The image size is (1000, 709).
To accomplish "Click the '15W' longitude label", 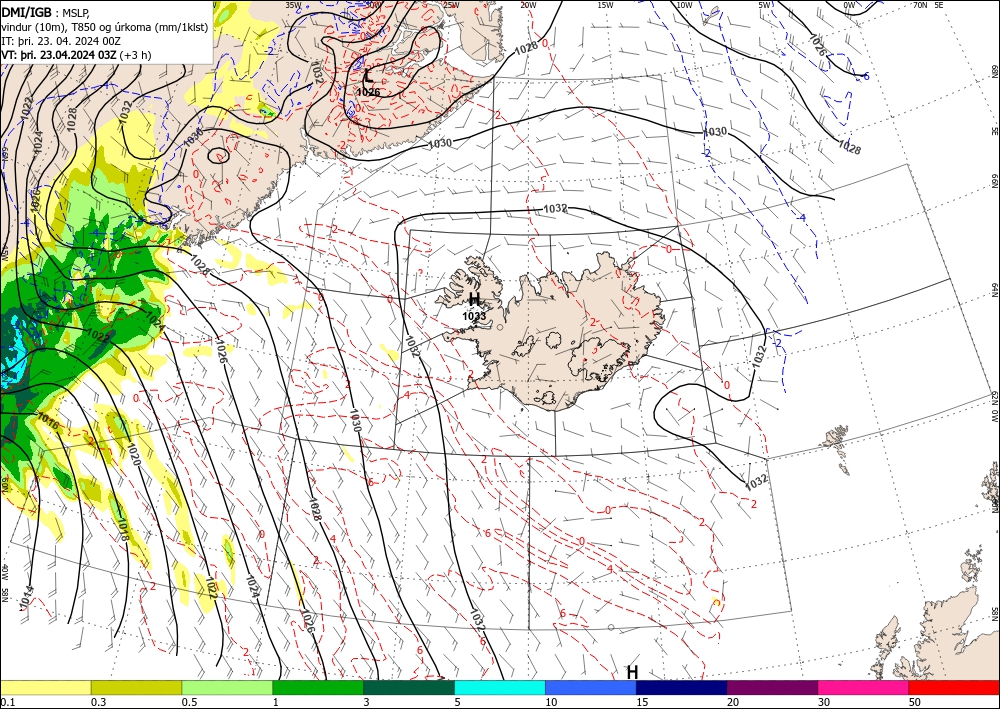I will pyautogui.click(x=605, y=5).
